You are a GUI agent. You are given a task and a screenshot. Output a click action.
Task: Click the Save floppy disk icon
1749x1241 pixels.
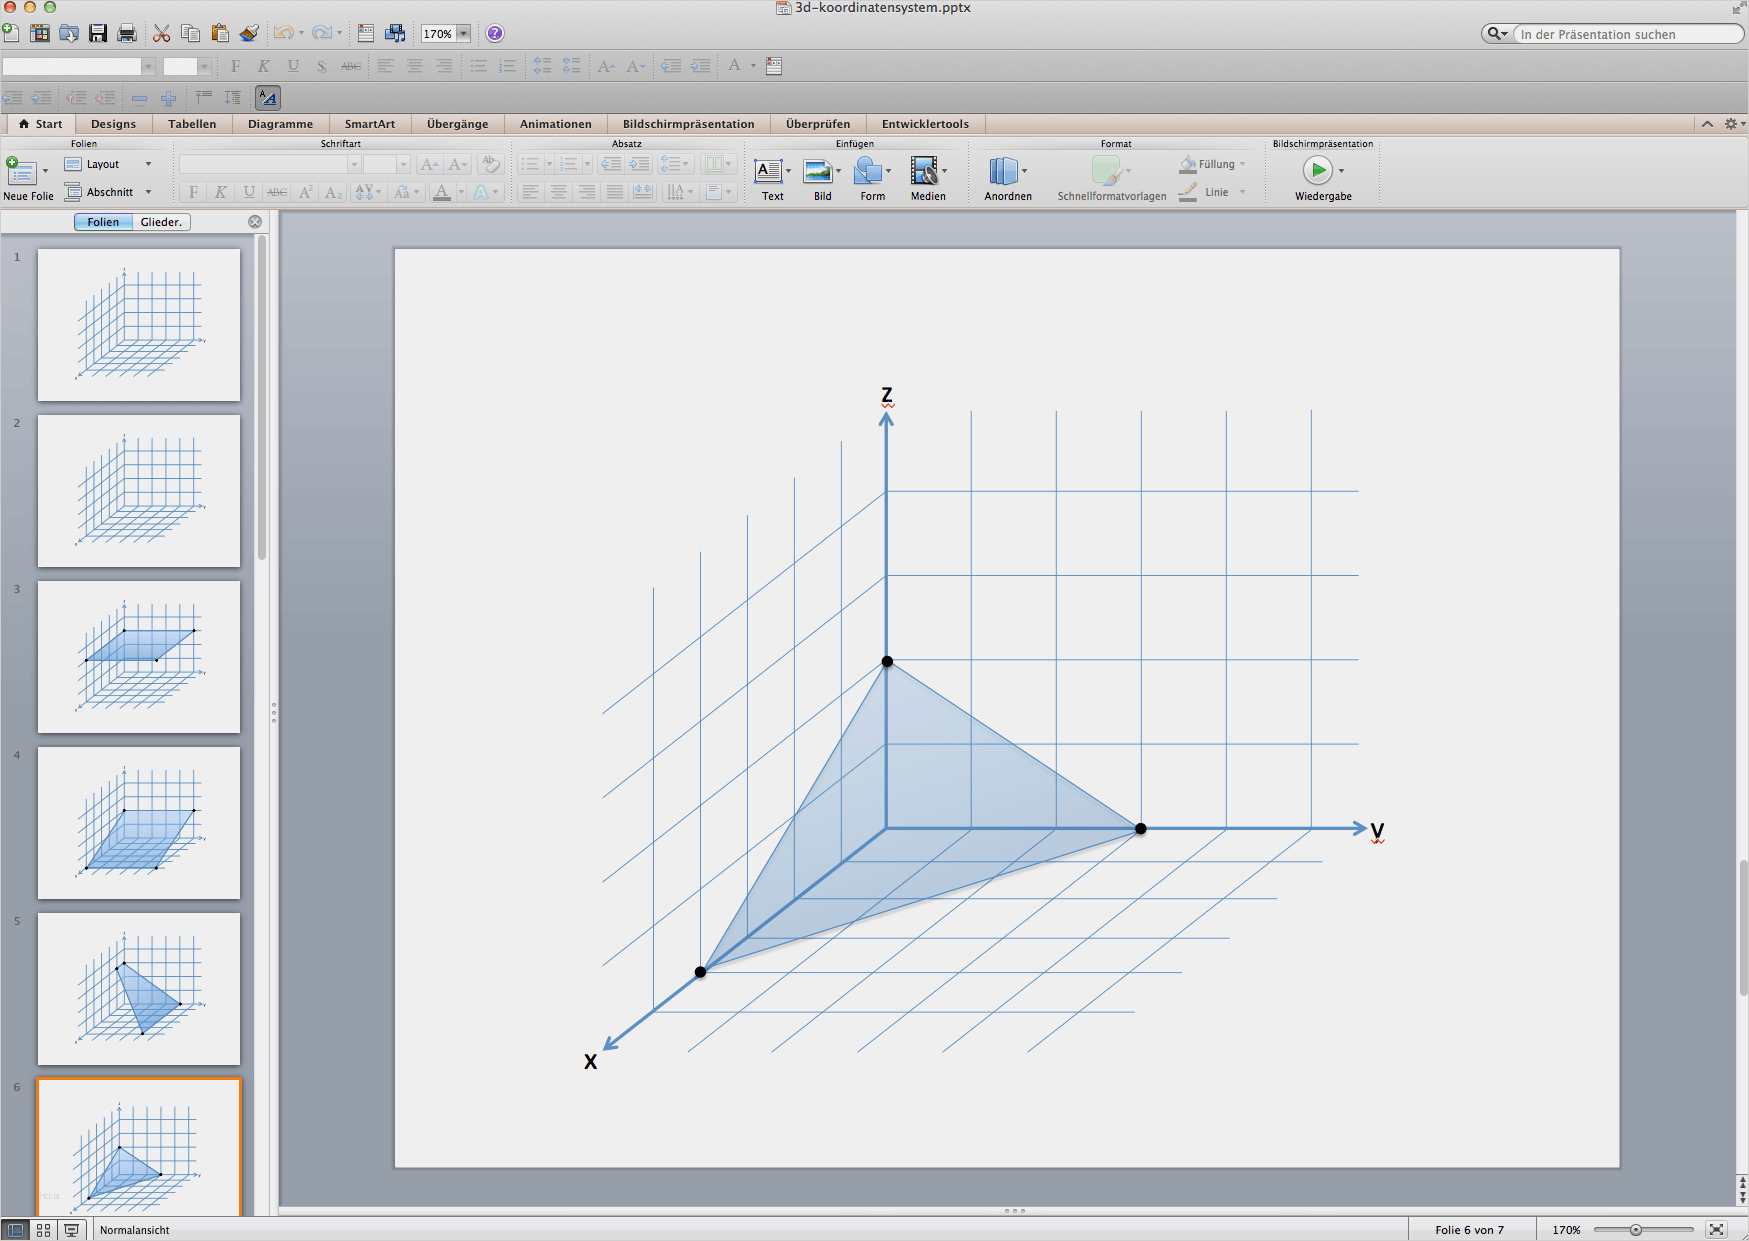click(98, 34)
